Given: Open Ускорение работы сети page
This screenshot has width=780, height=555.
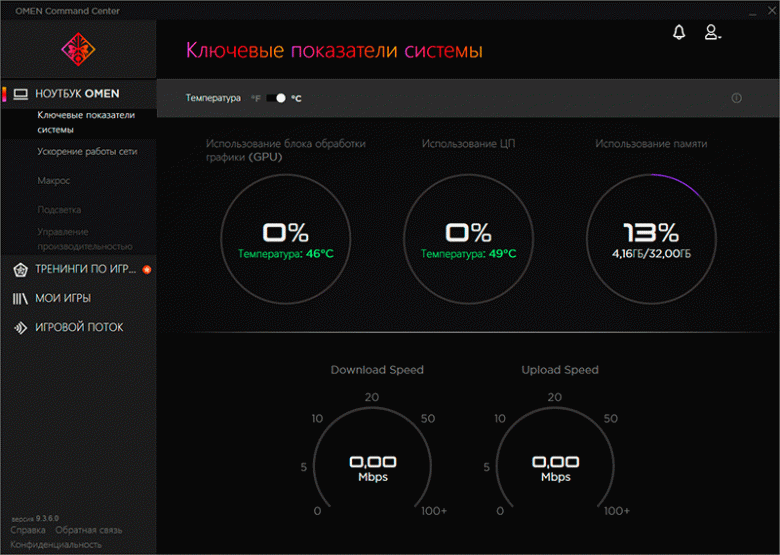Looking at the screenshot, I should point(87,152).
